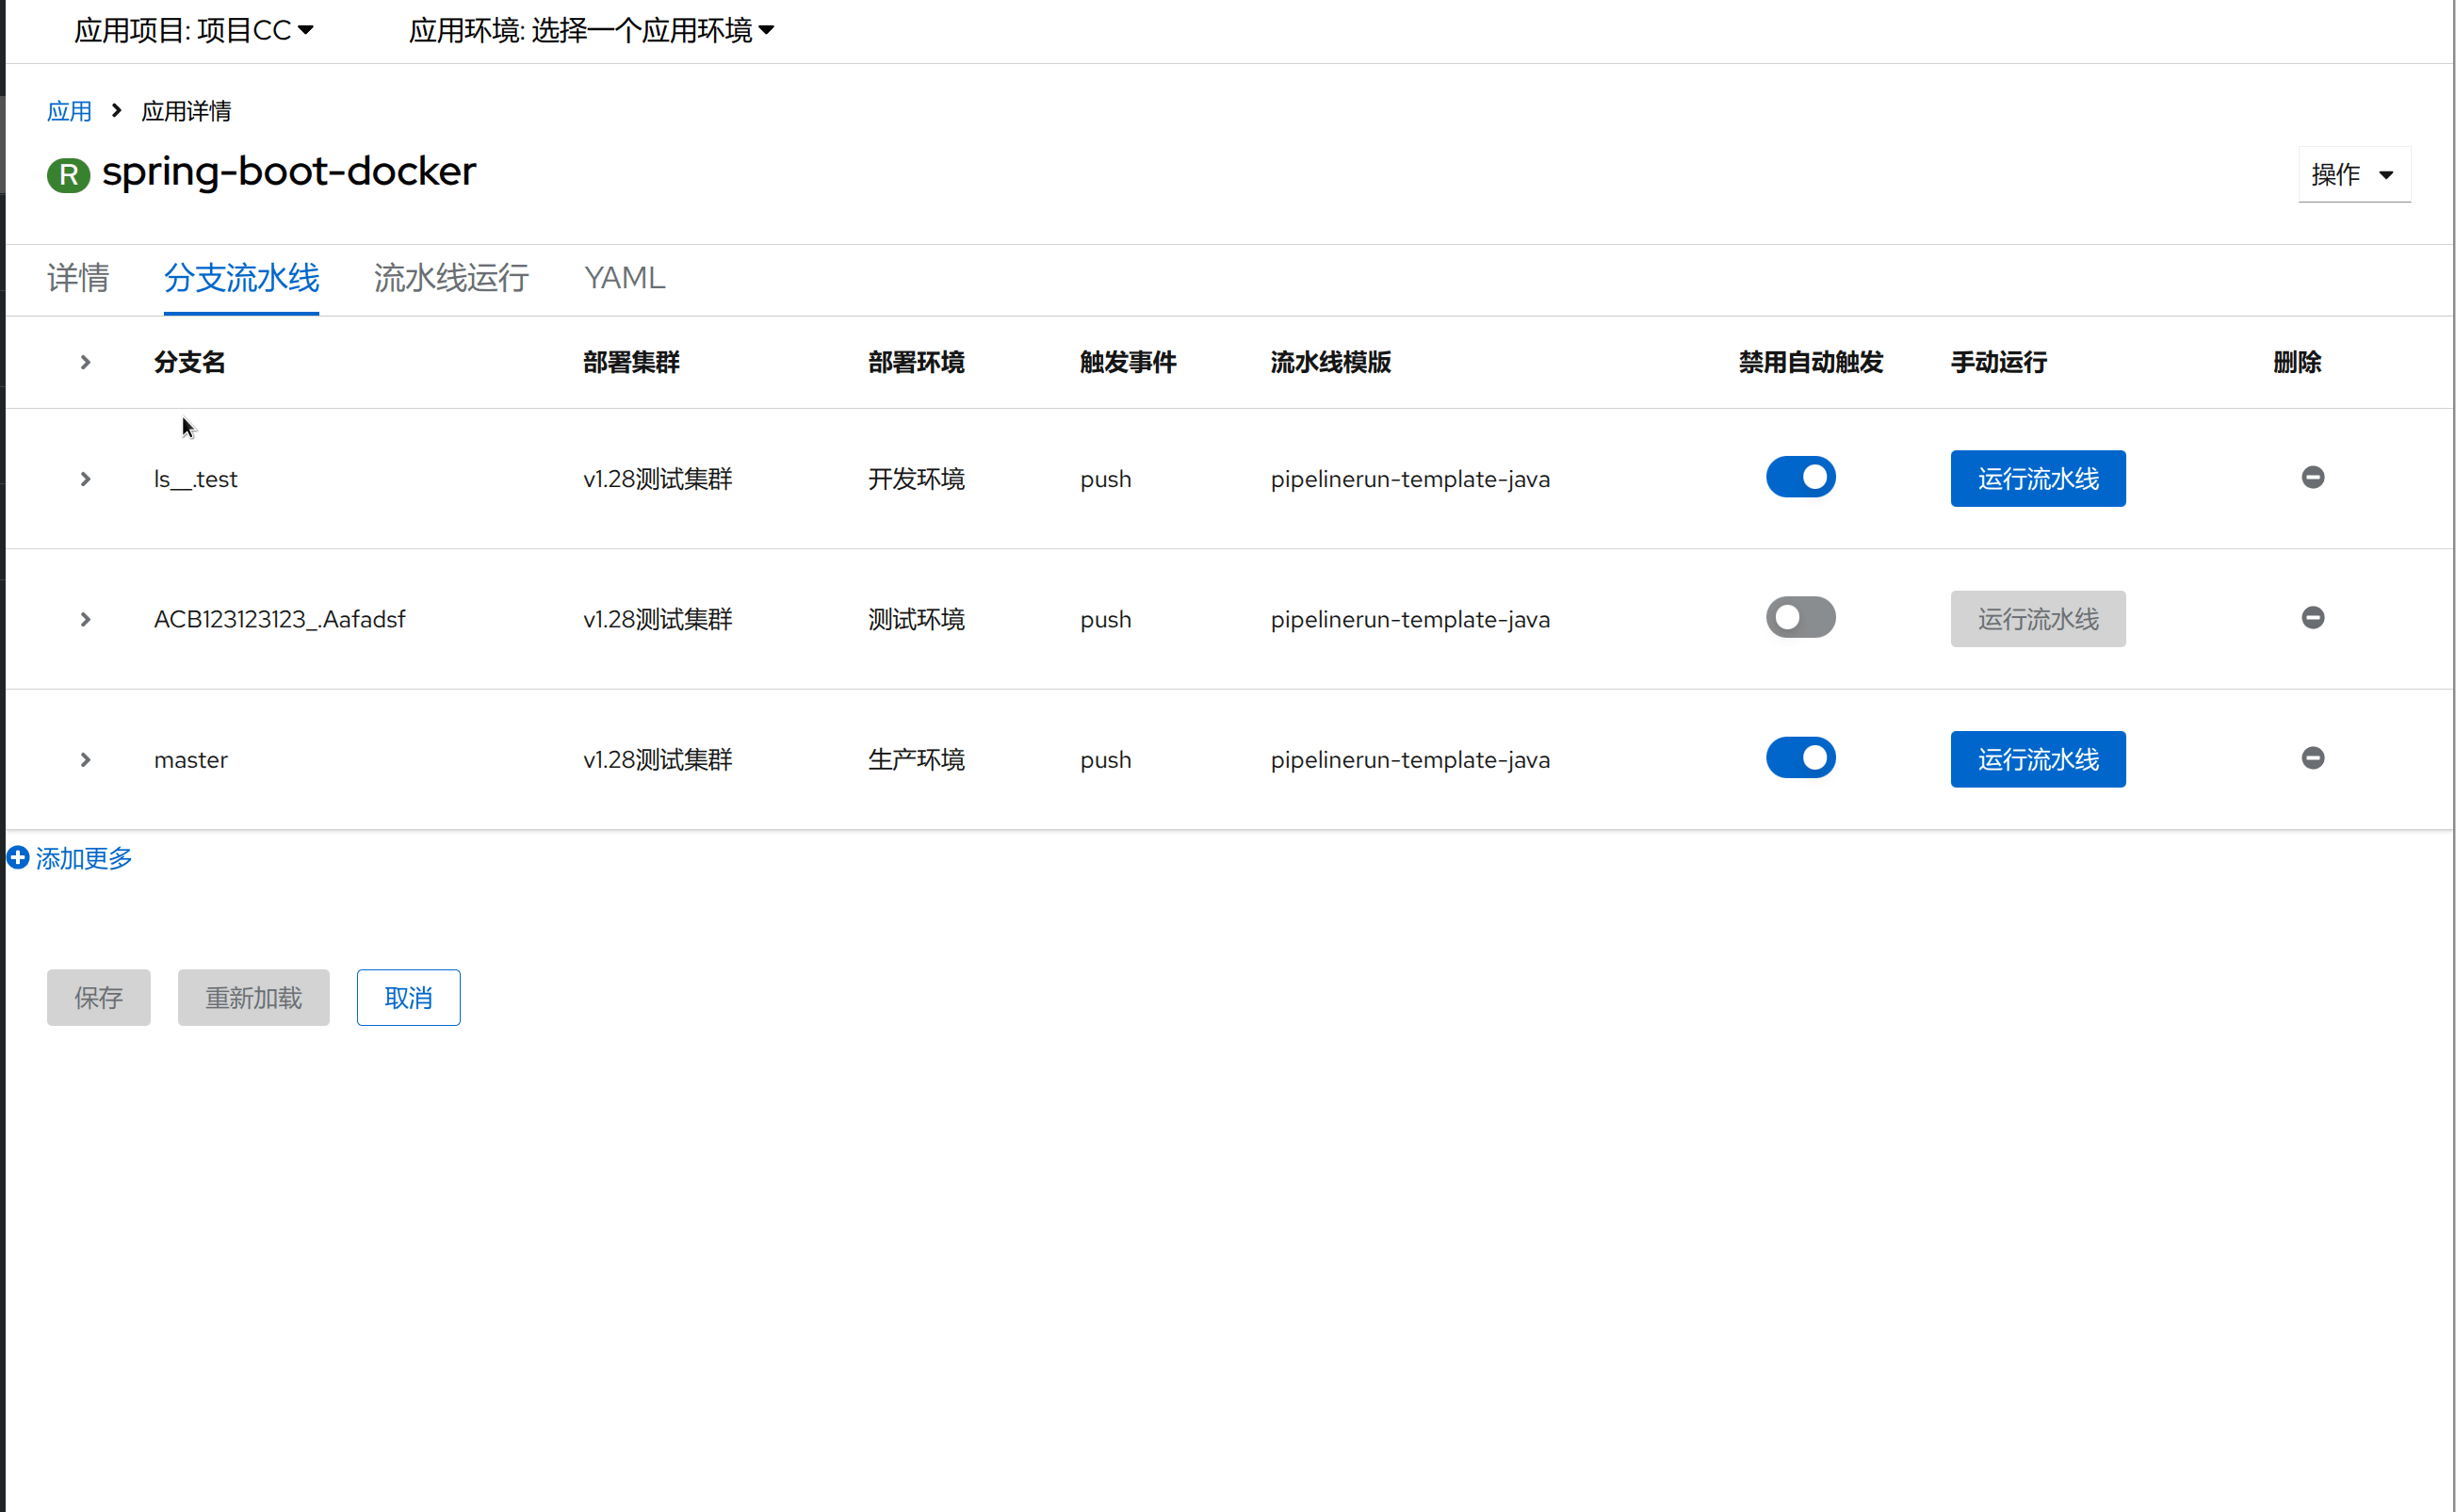Go back via 应用 breadcrumb link
2456x1512 pixels.
click(69, 111)
